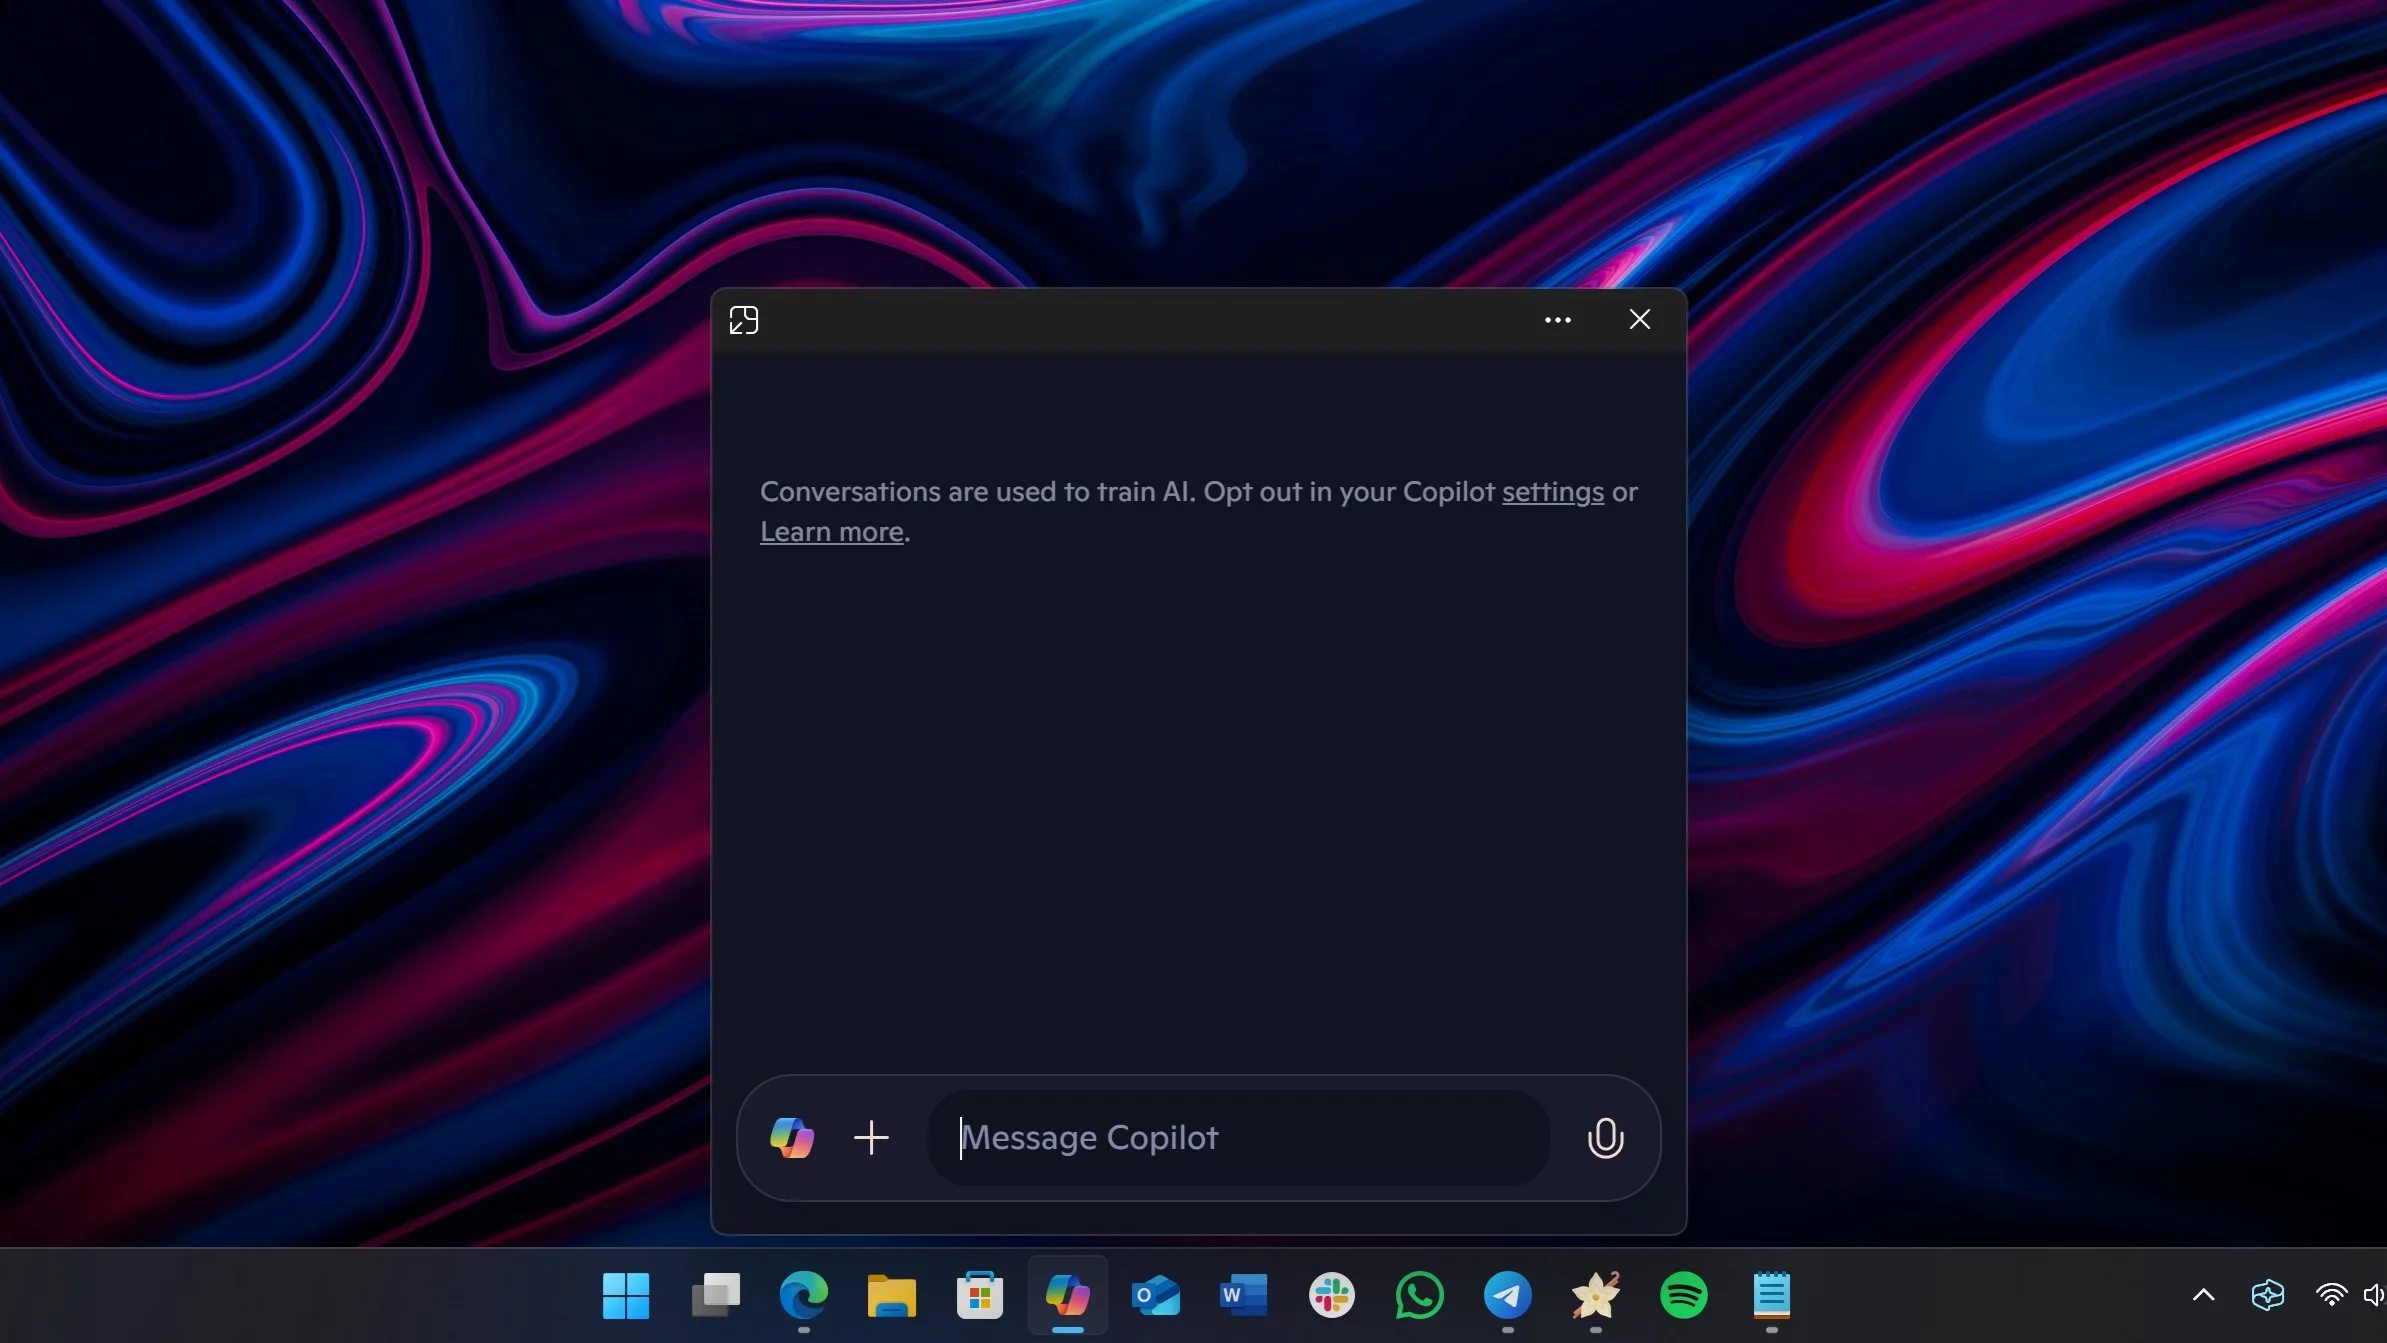Click the Copilot logo in message bar

[792, 1138]
